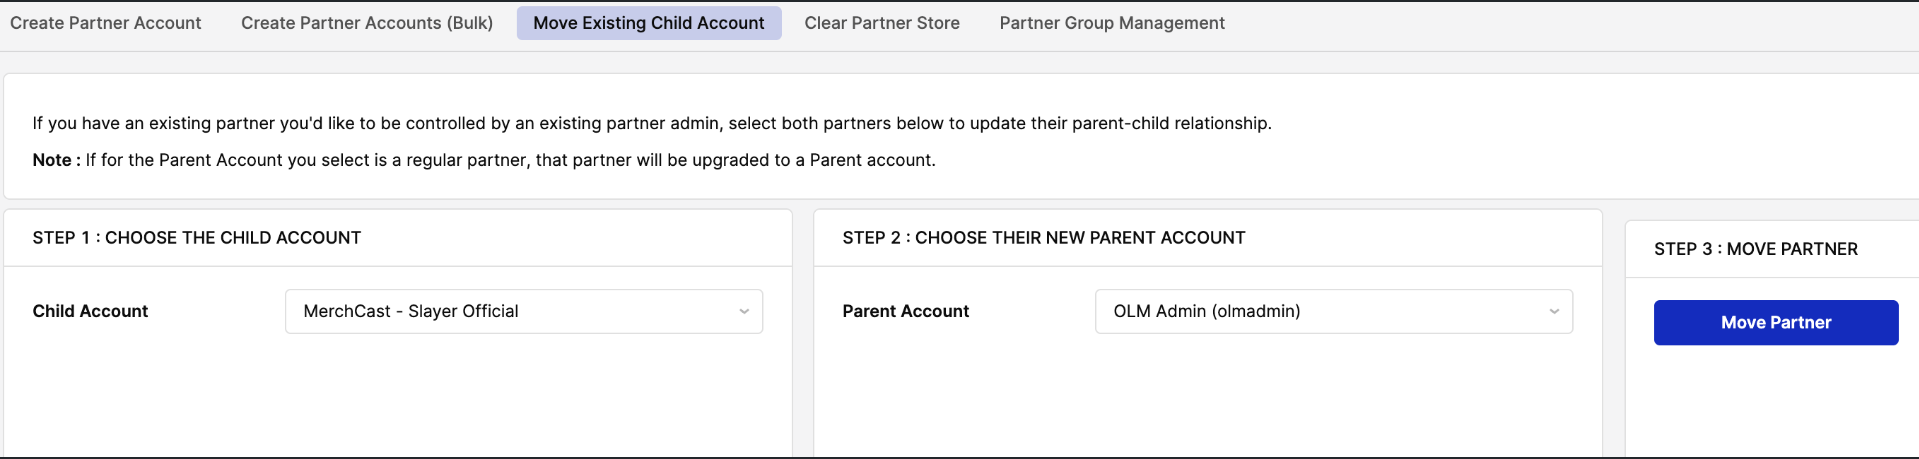This screenshot has width=1919, height=459.
Task: Click the OLM Admin (olmadmin) selected value
Action: (1207, 311)
